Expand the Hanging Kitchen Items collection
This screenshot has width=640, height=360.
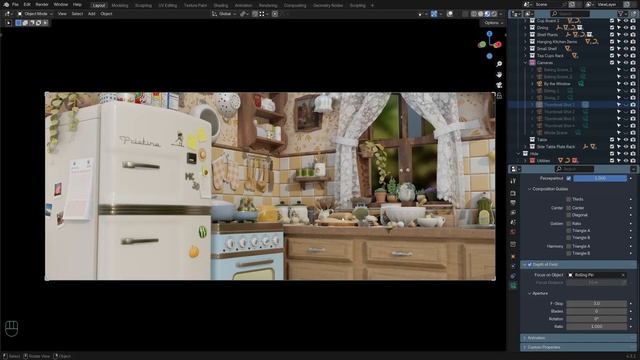point(526,42)
